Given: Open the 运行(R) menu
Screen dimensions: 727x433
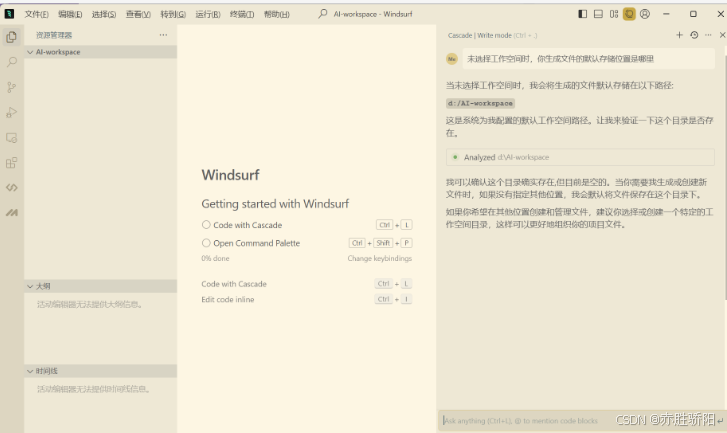Looking at the screenshot, I should pos(208,14).
